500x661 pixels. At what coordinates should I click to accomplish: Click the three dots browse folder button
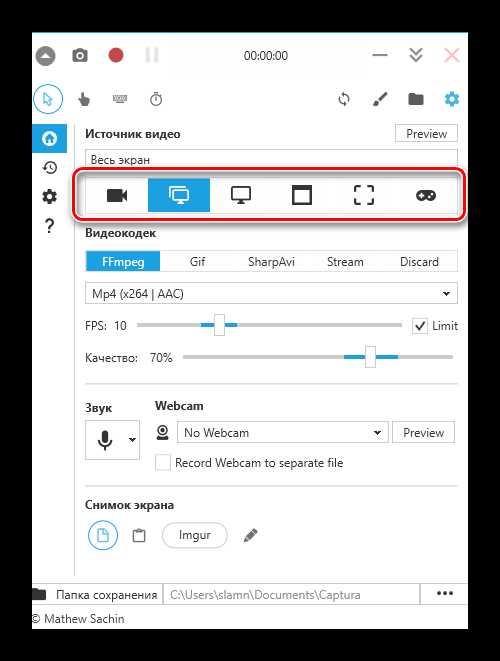444,594
